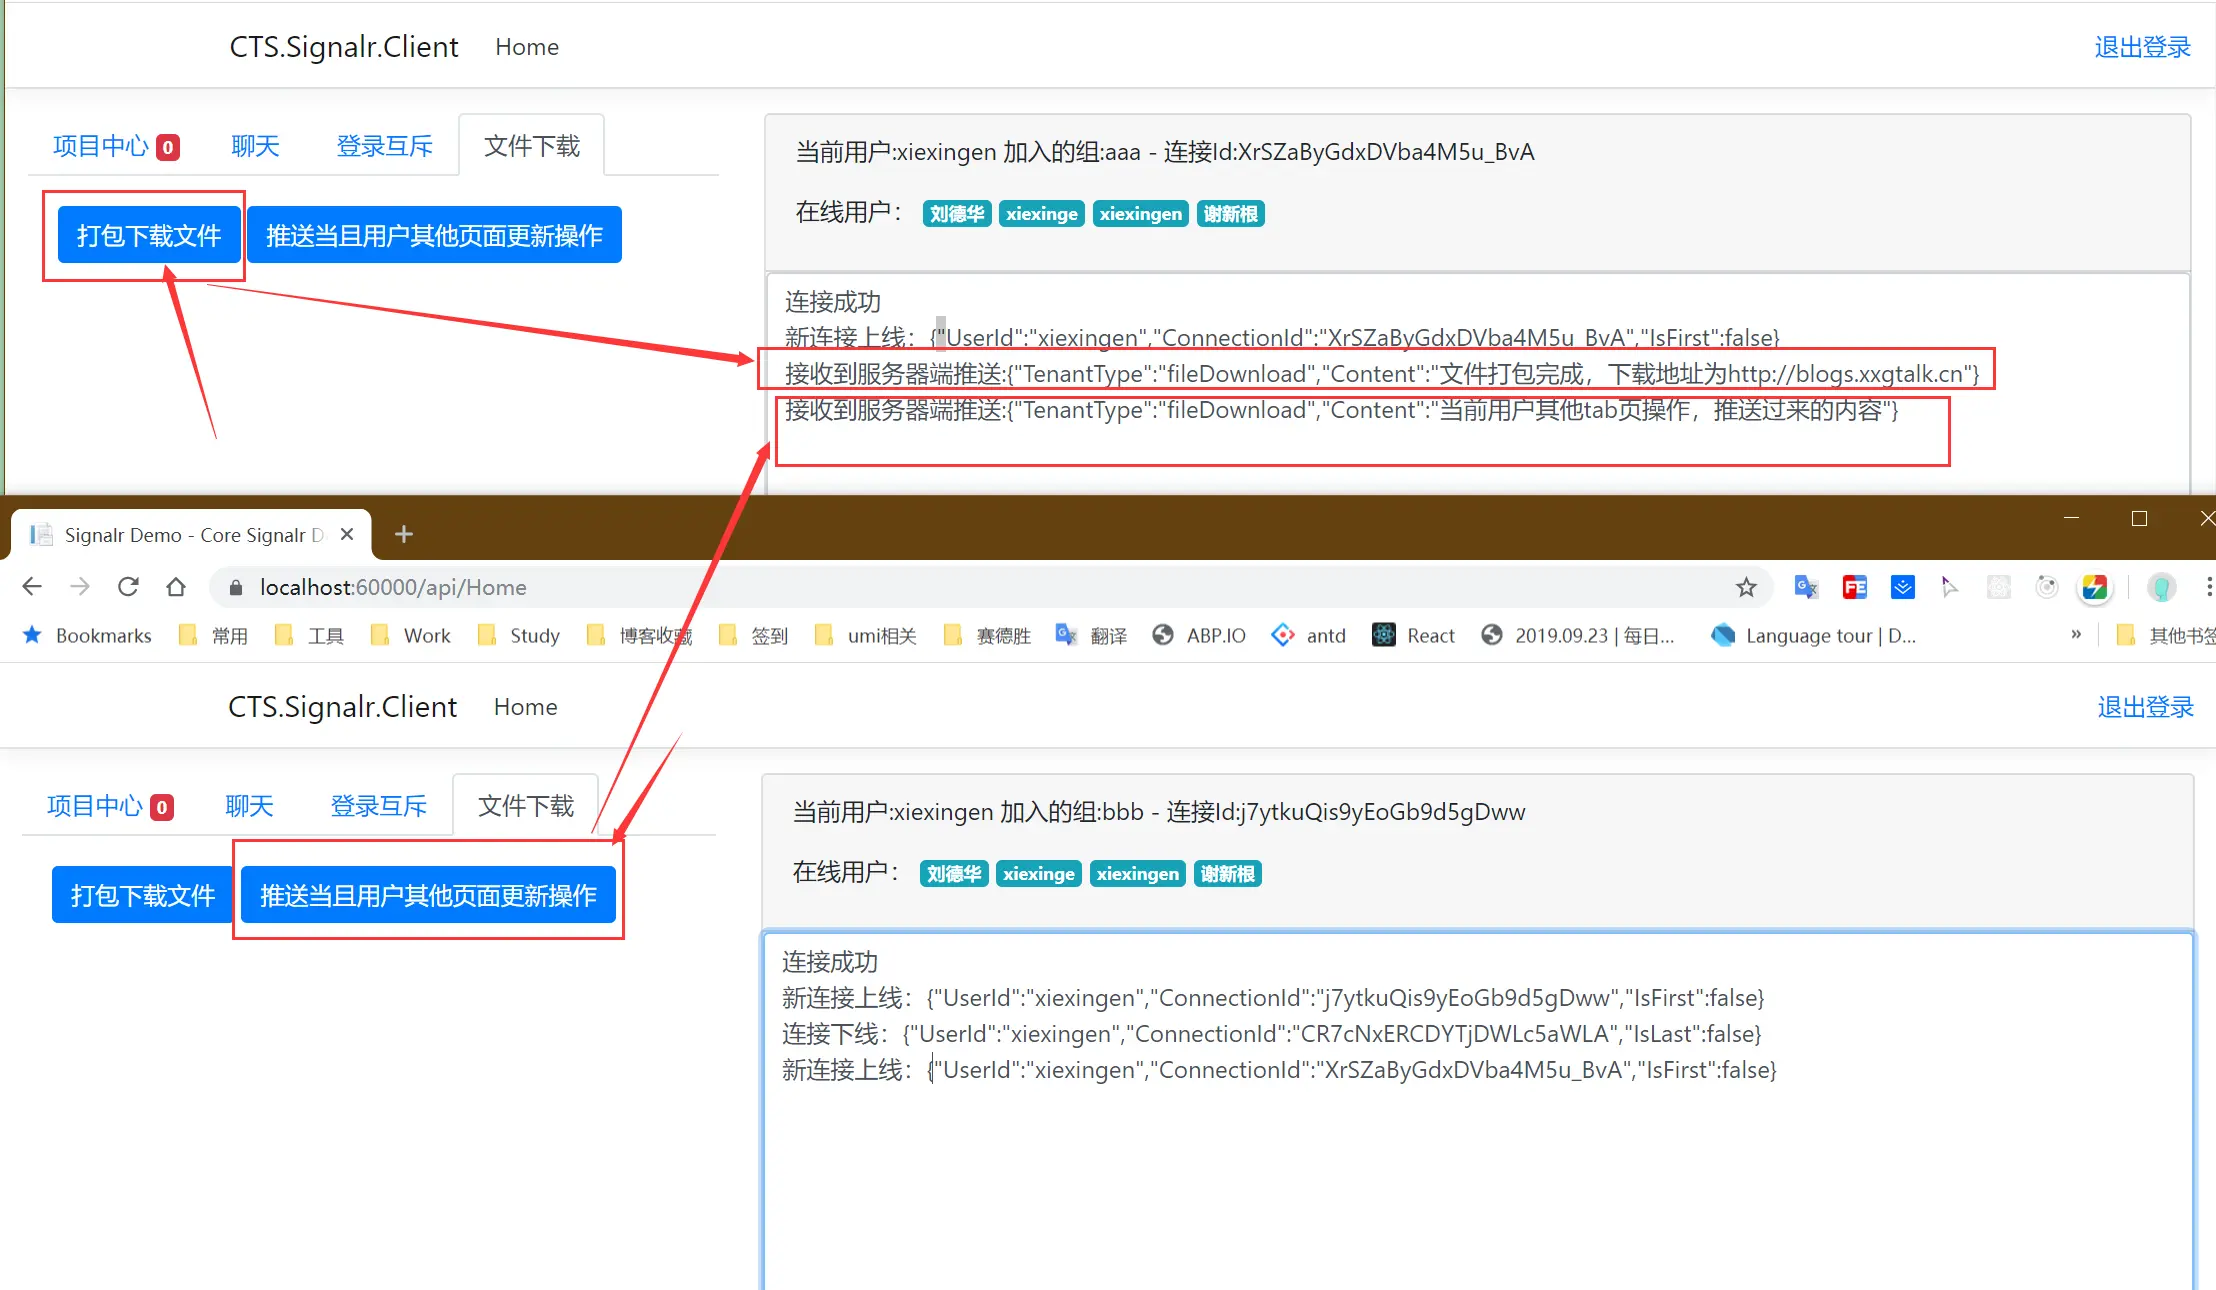The image size is (2216, 1290).
Task: Expand hidden bookmarks overflow chevron
Action: [2076, 635]
